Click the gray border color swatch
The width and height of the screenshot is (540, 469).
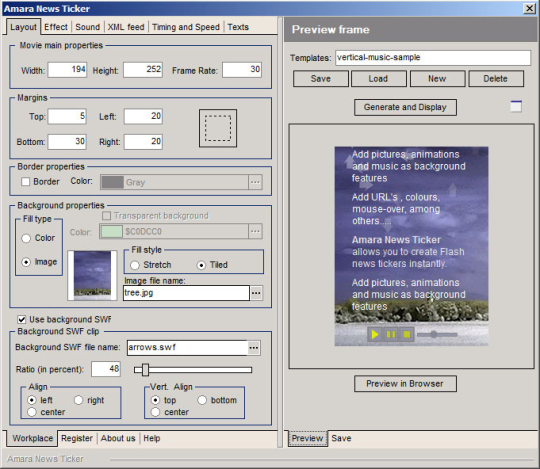(x=113, y=182)
